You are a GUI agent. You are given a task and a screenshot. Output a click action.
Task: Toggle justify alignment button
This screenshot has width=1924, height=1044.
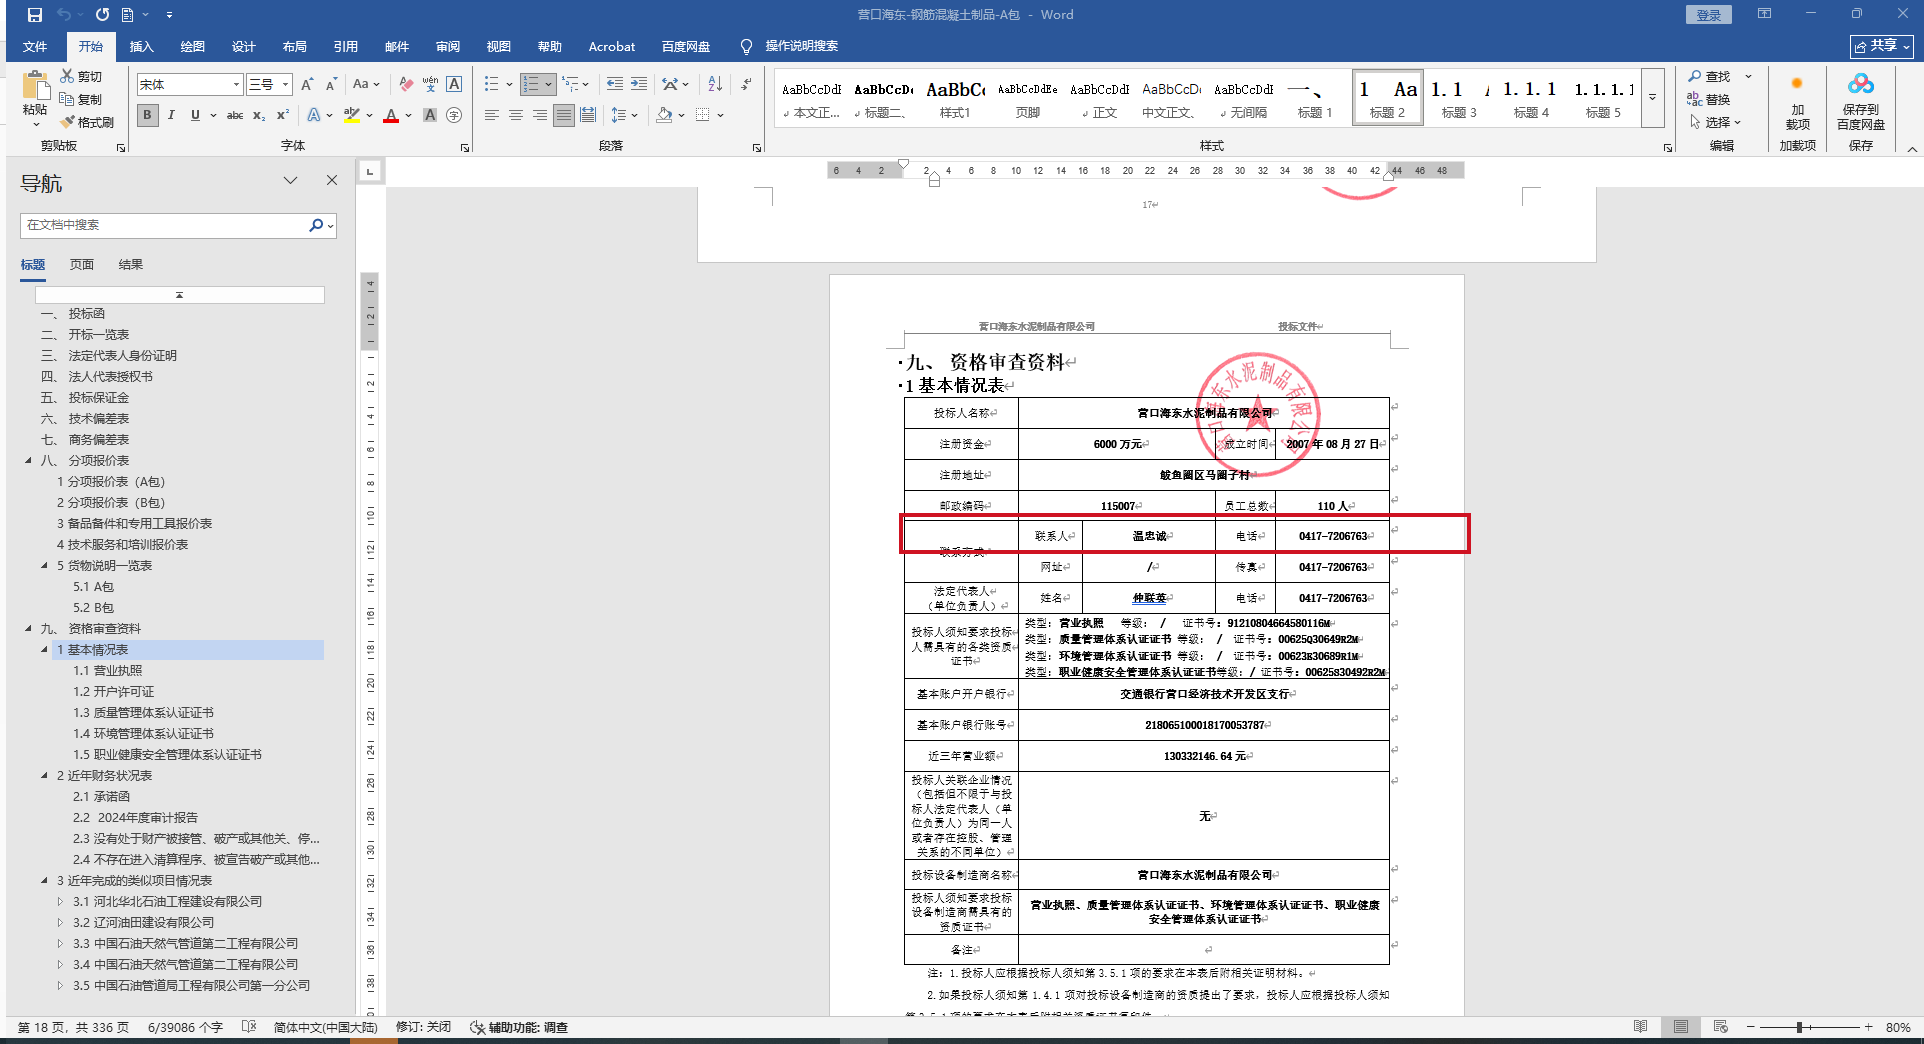coord(564,115)
